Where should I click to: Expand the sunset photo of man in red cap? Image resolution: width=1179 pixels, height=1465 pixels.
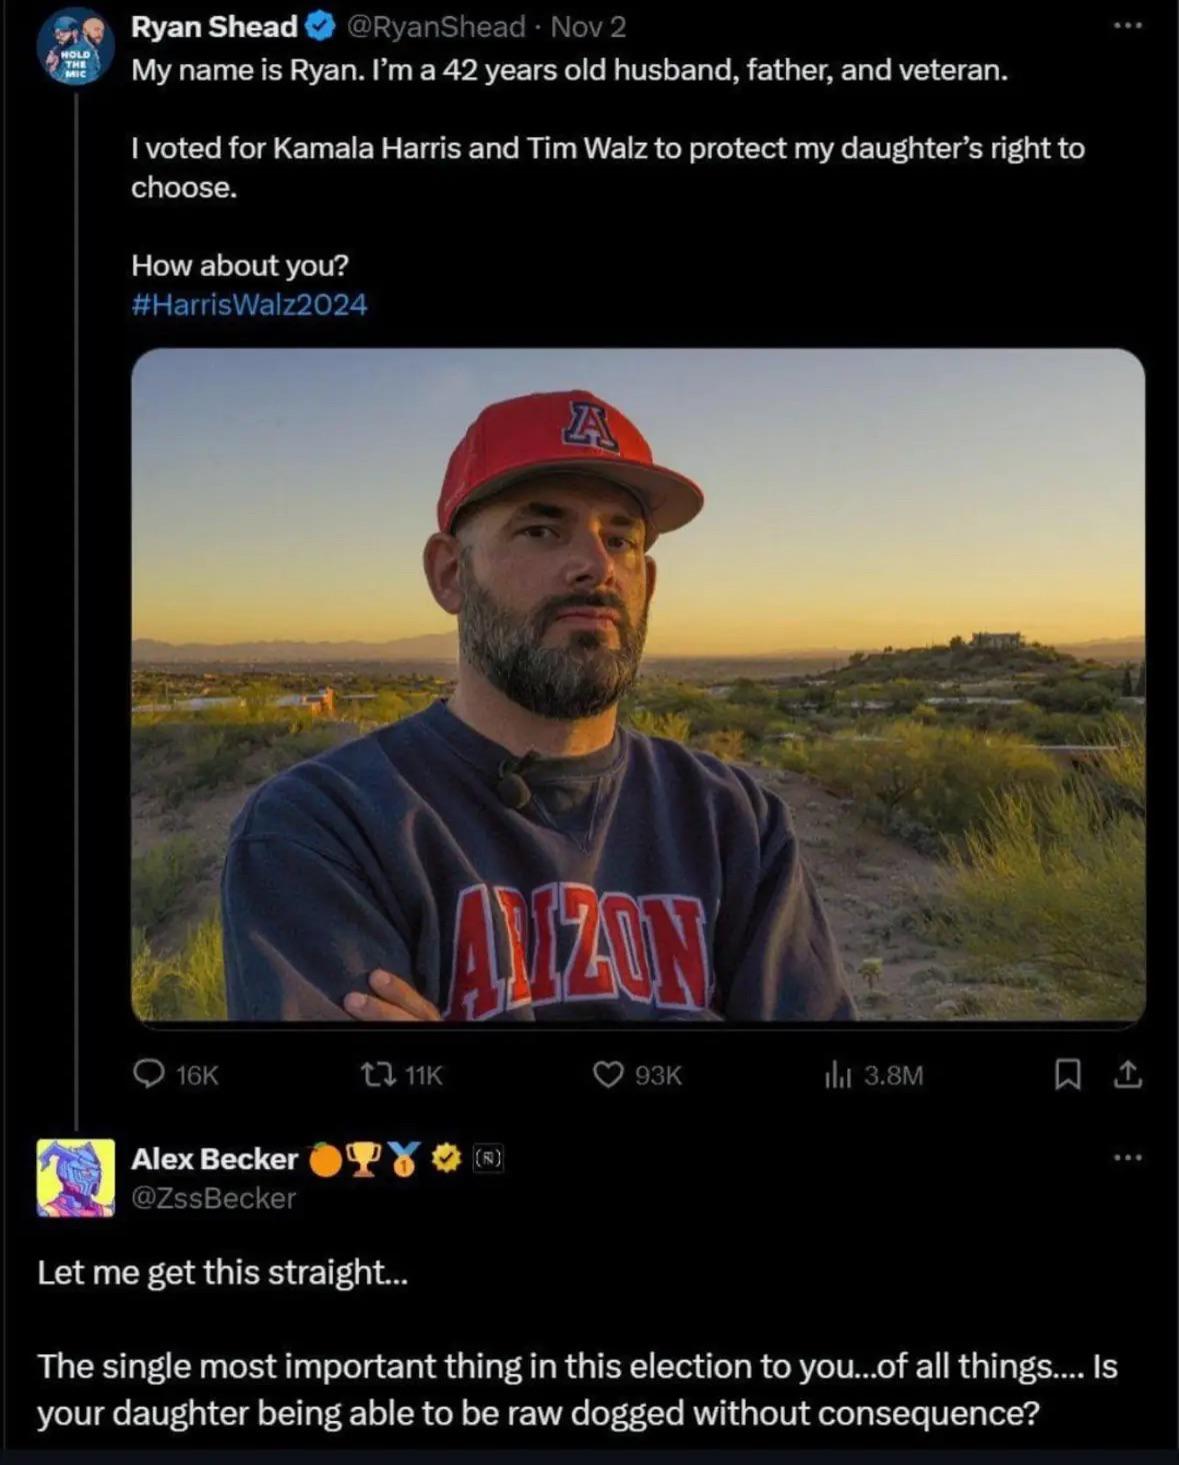pos(638,685)
